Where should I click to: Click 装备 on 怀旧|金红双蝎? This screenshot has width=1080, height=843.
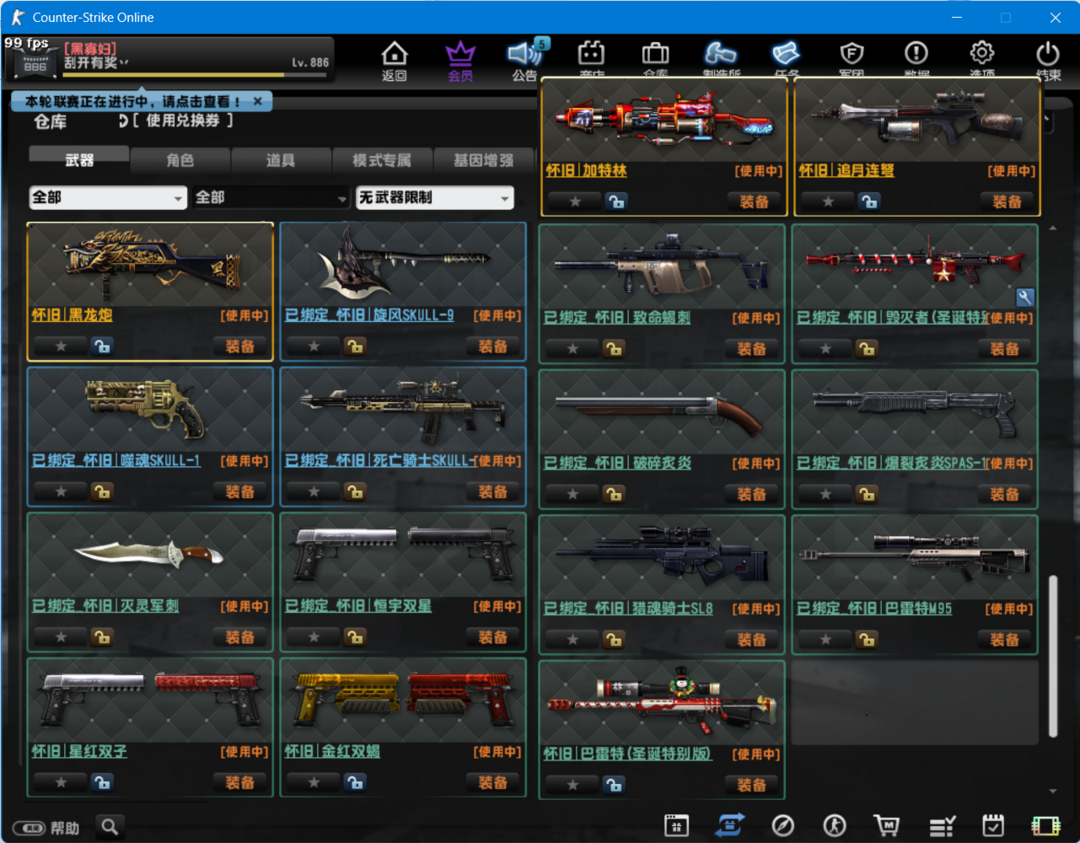[x=493, y=782]
